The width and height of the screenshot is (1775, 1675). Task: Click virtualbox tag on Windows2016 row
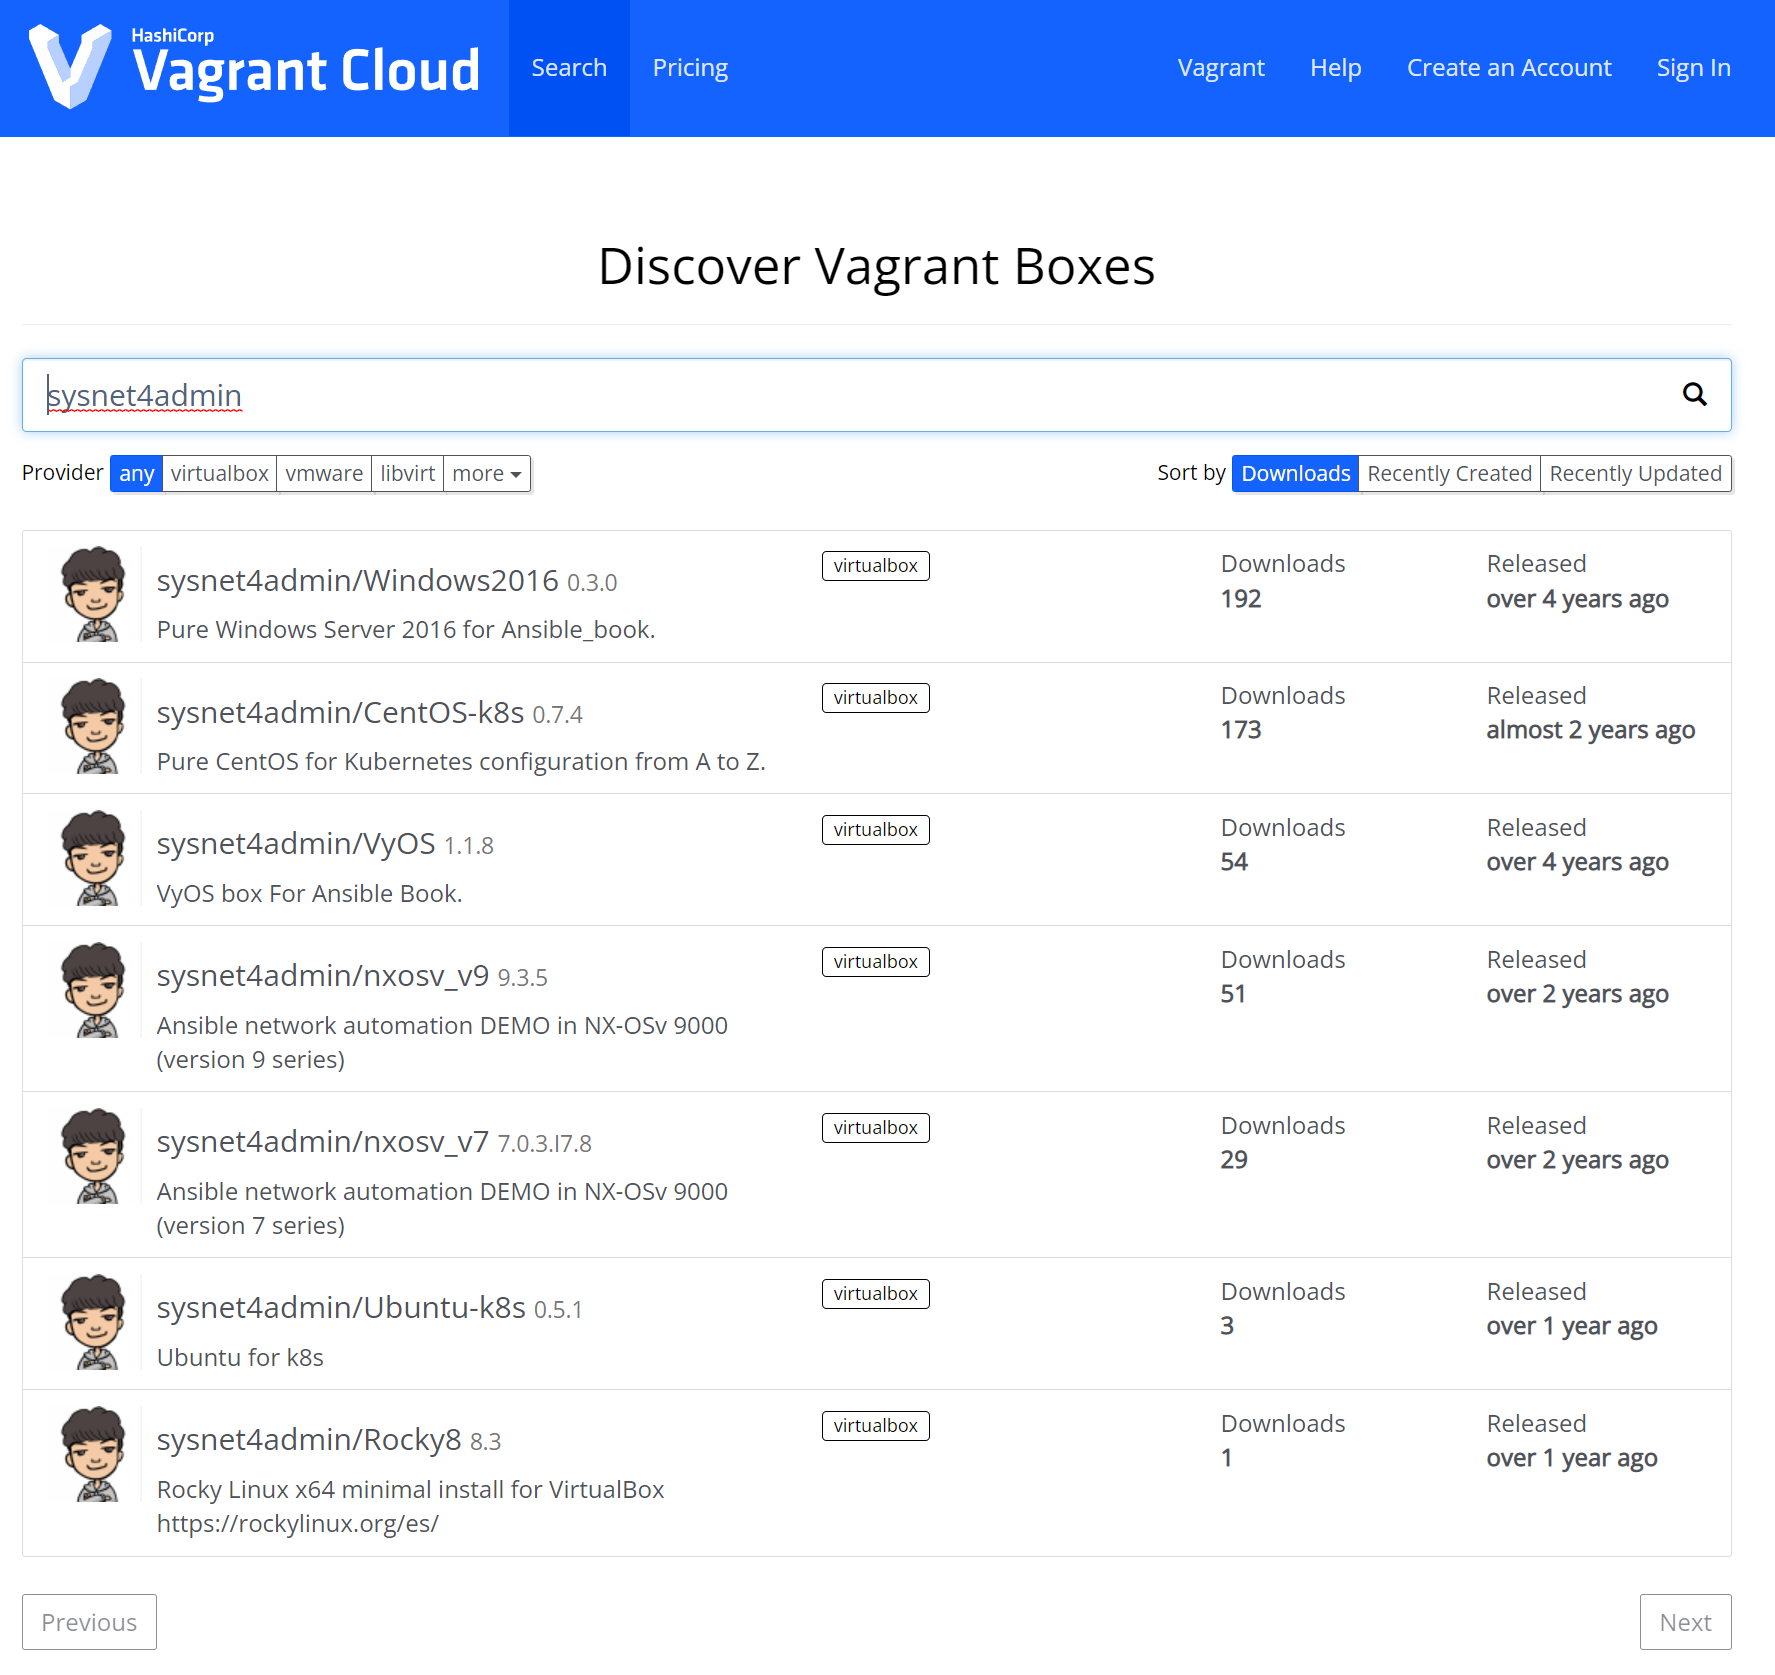[x=875, y=566]
